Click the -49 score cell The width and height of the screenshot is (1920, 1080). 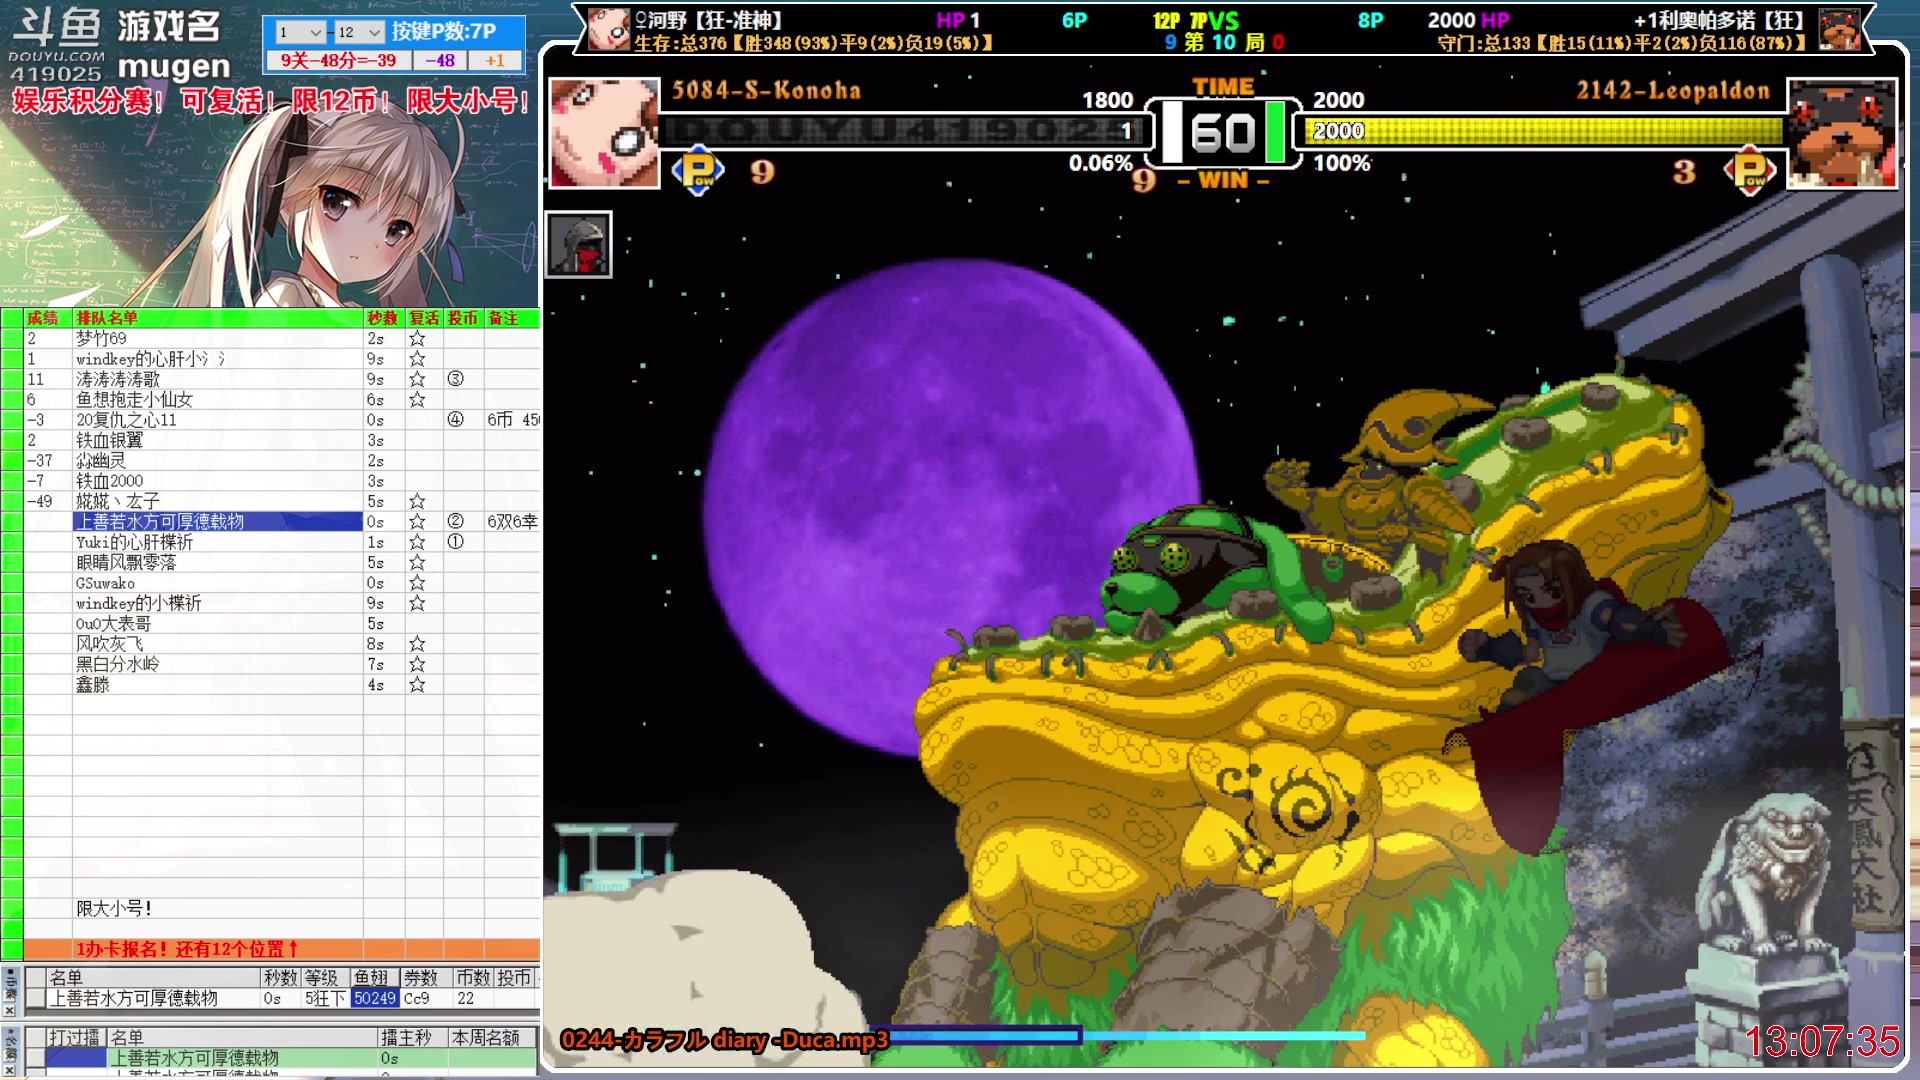tap(48, 502)
